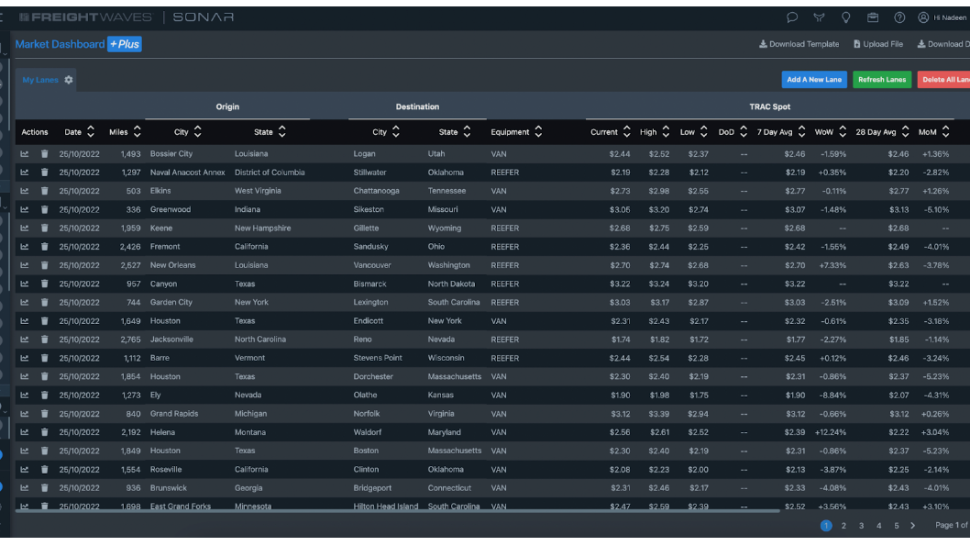Open My Lanes settings gear

69,80
